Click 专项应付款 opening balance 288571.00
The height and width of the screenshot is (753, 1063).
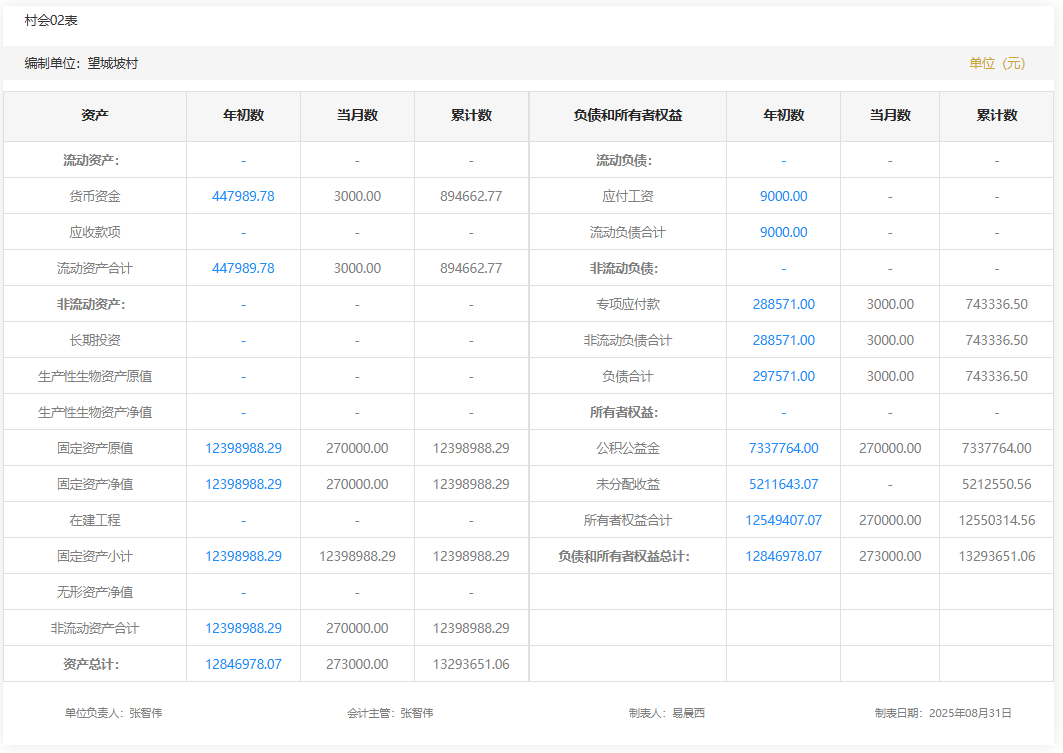(x=783, y=304)
